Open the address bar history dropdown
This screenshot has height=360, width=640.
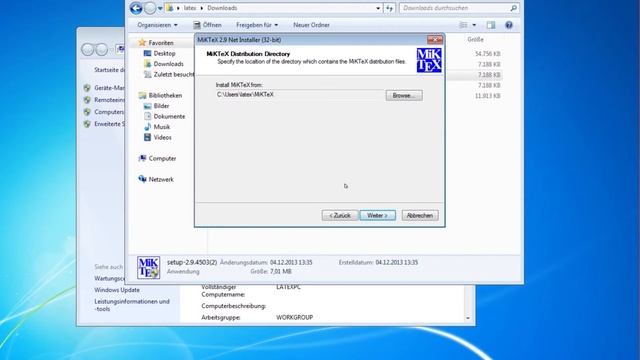[x=378, y=8]
